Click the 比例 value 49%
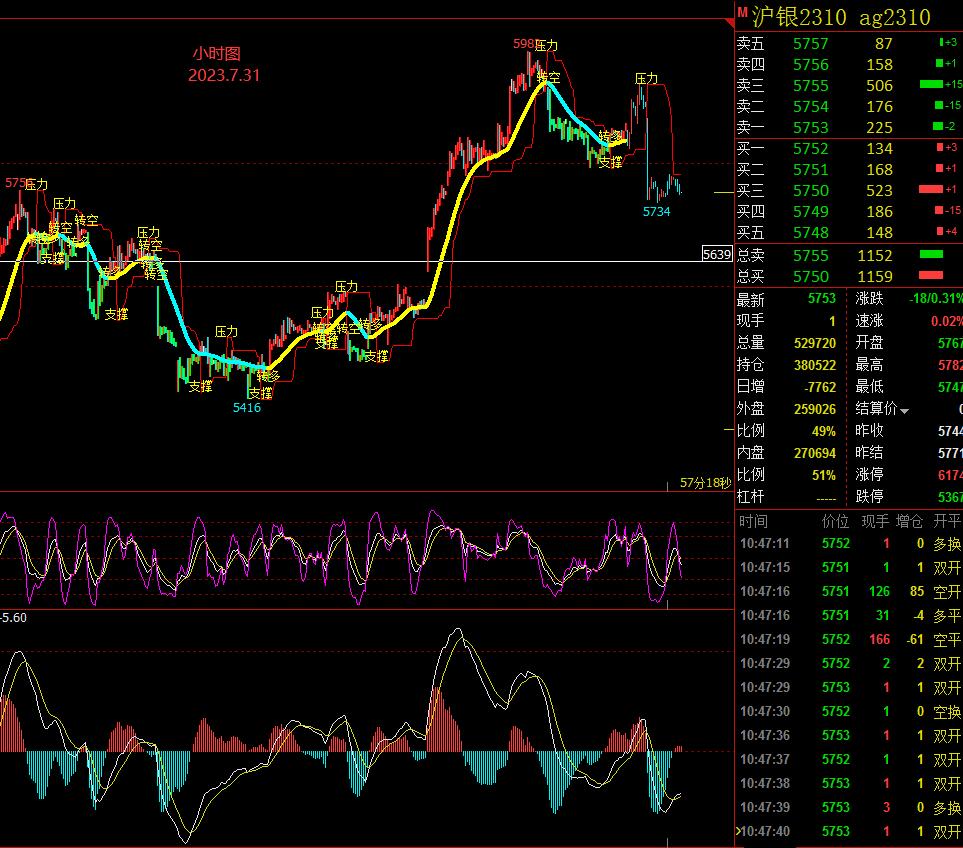963x848 pixels. pos(824,431)
